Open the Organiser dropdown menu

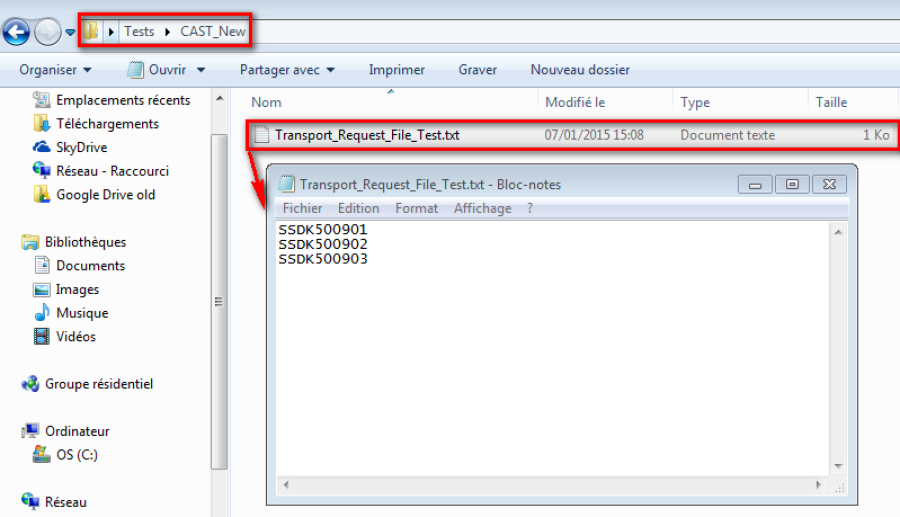pos(55,70)
